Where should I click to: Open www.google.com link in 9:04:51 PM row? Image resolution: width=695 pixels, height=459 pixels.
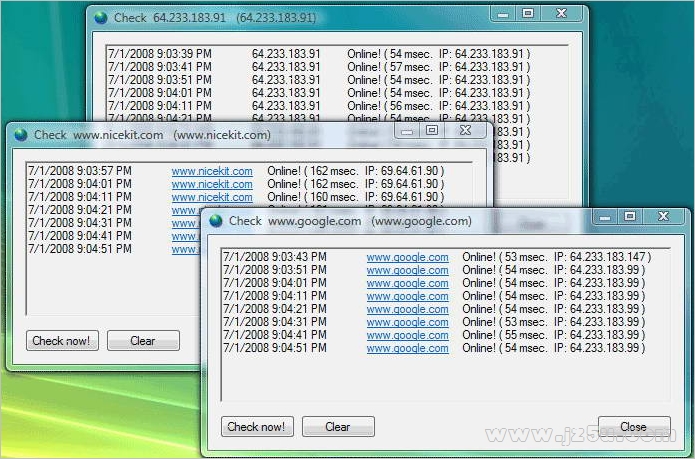407,348
